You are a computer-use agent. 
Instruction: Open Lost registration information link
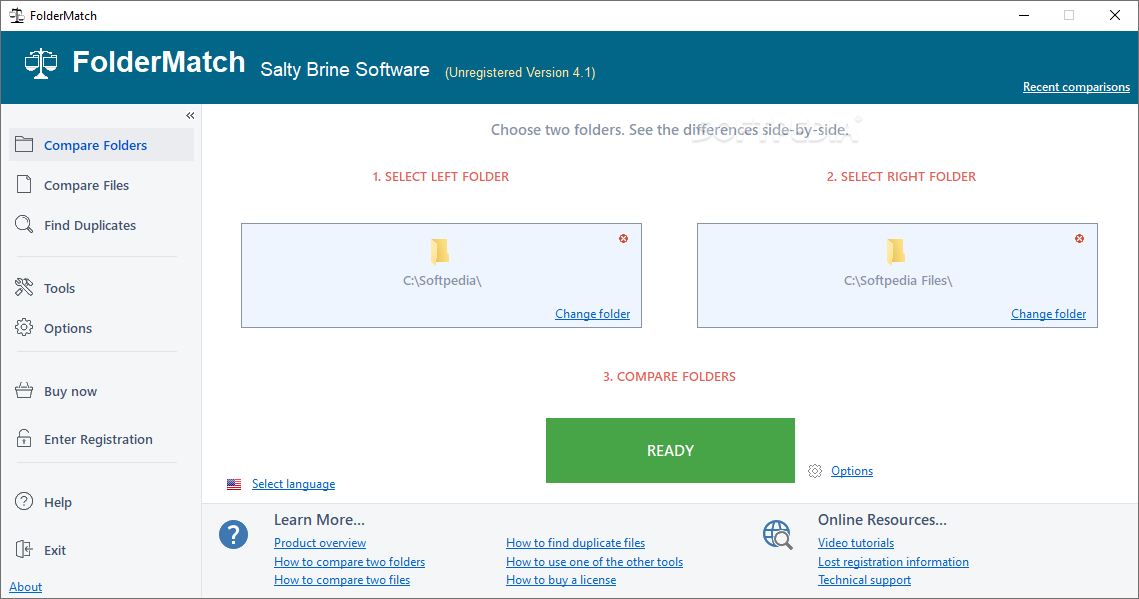[893, 561]
